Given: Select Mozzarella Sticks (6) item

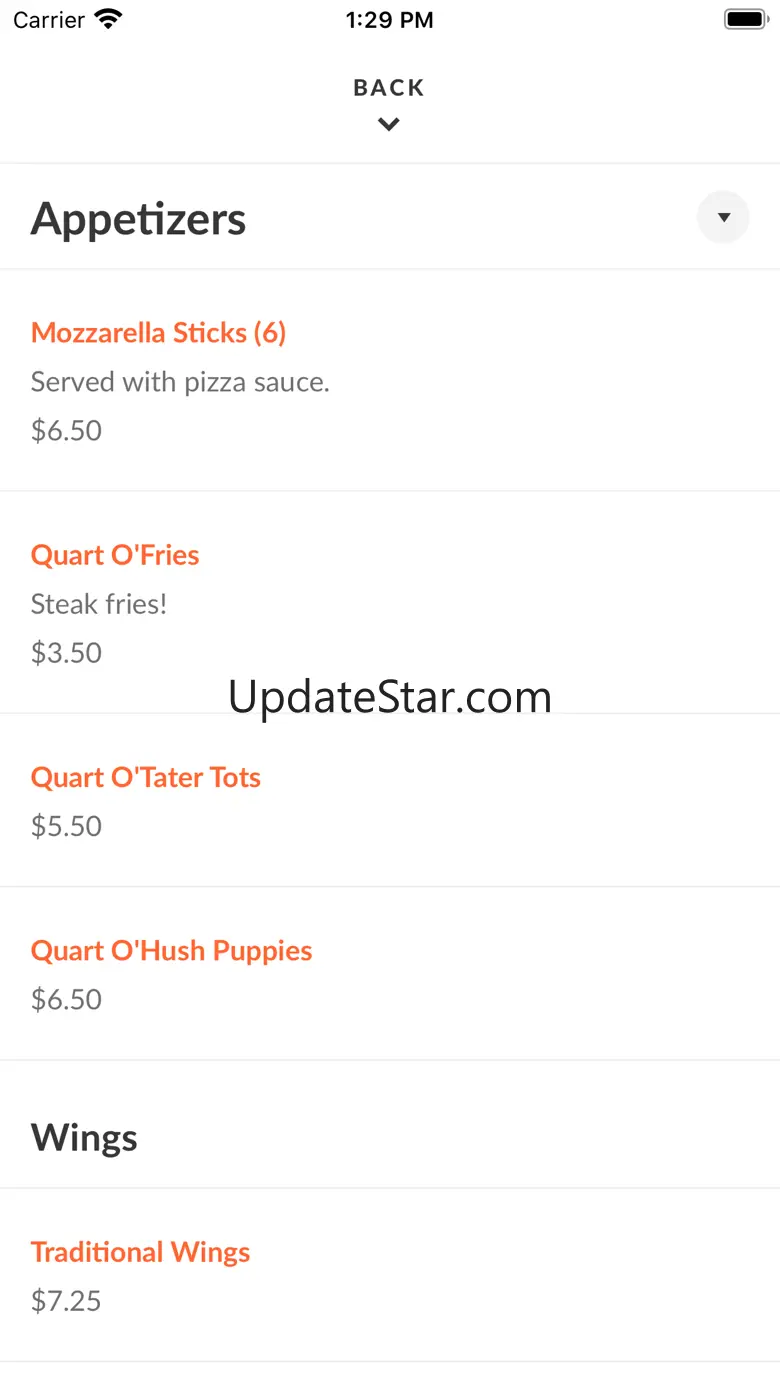Looking at the screenshot, I should 158,333.
